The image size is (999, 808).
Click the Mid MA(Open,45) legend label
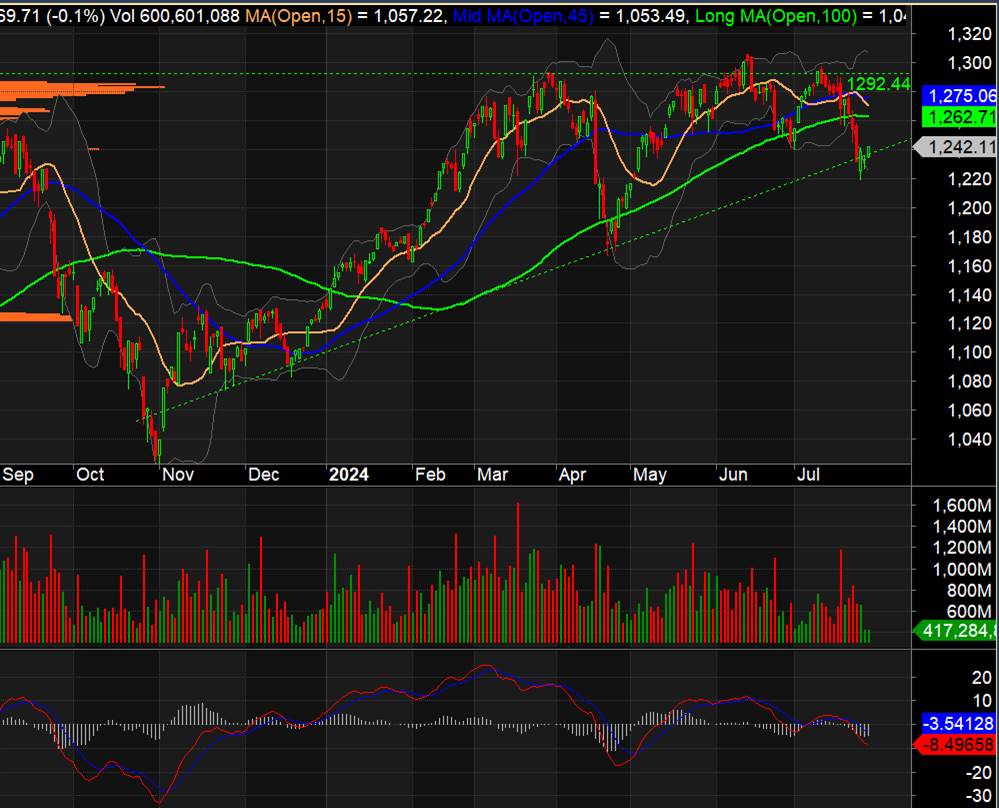(522, 15)
